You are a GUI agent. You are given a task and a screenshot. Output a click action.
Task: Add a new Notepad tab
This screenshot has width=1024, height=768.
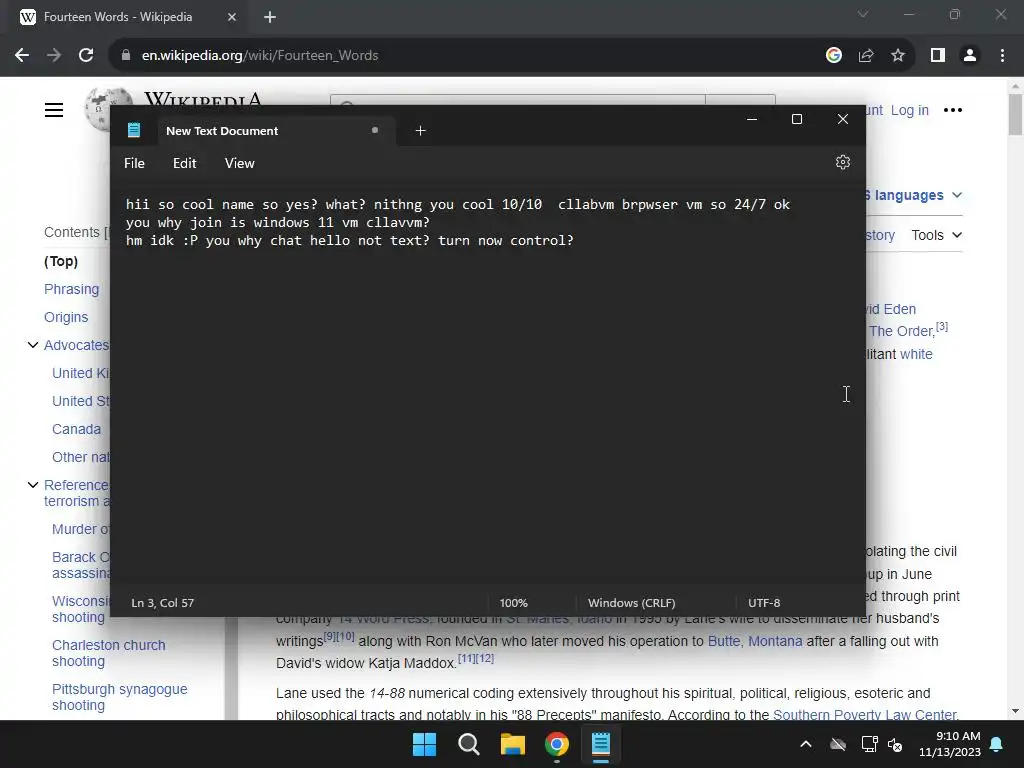(x=421, y=131)
